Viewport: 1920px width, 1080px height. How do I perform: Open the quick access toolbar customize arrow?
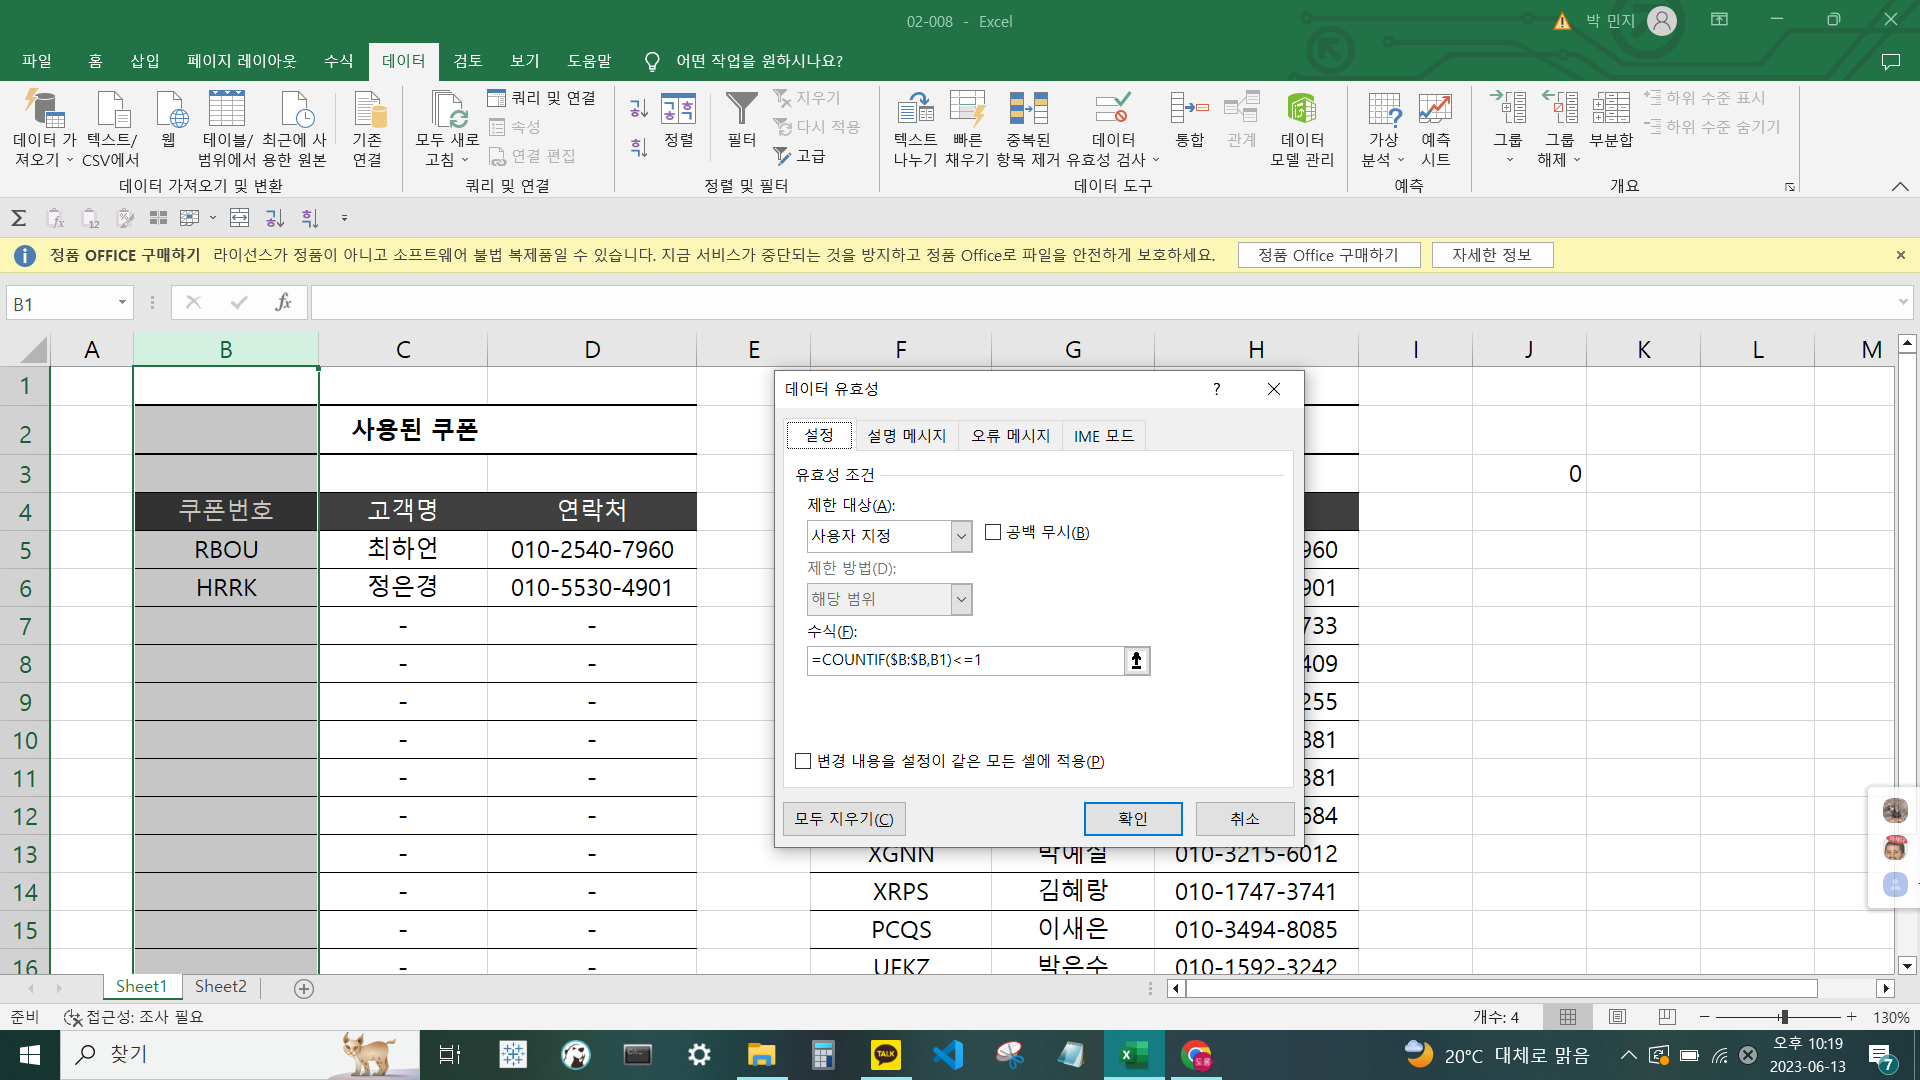[344, 218]
